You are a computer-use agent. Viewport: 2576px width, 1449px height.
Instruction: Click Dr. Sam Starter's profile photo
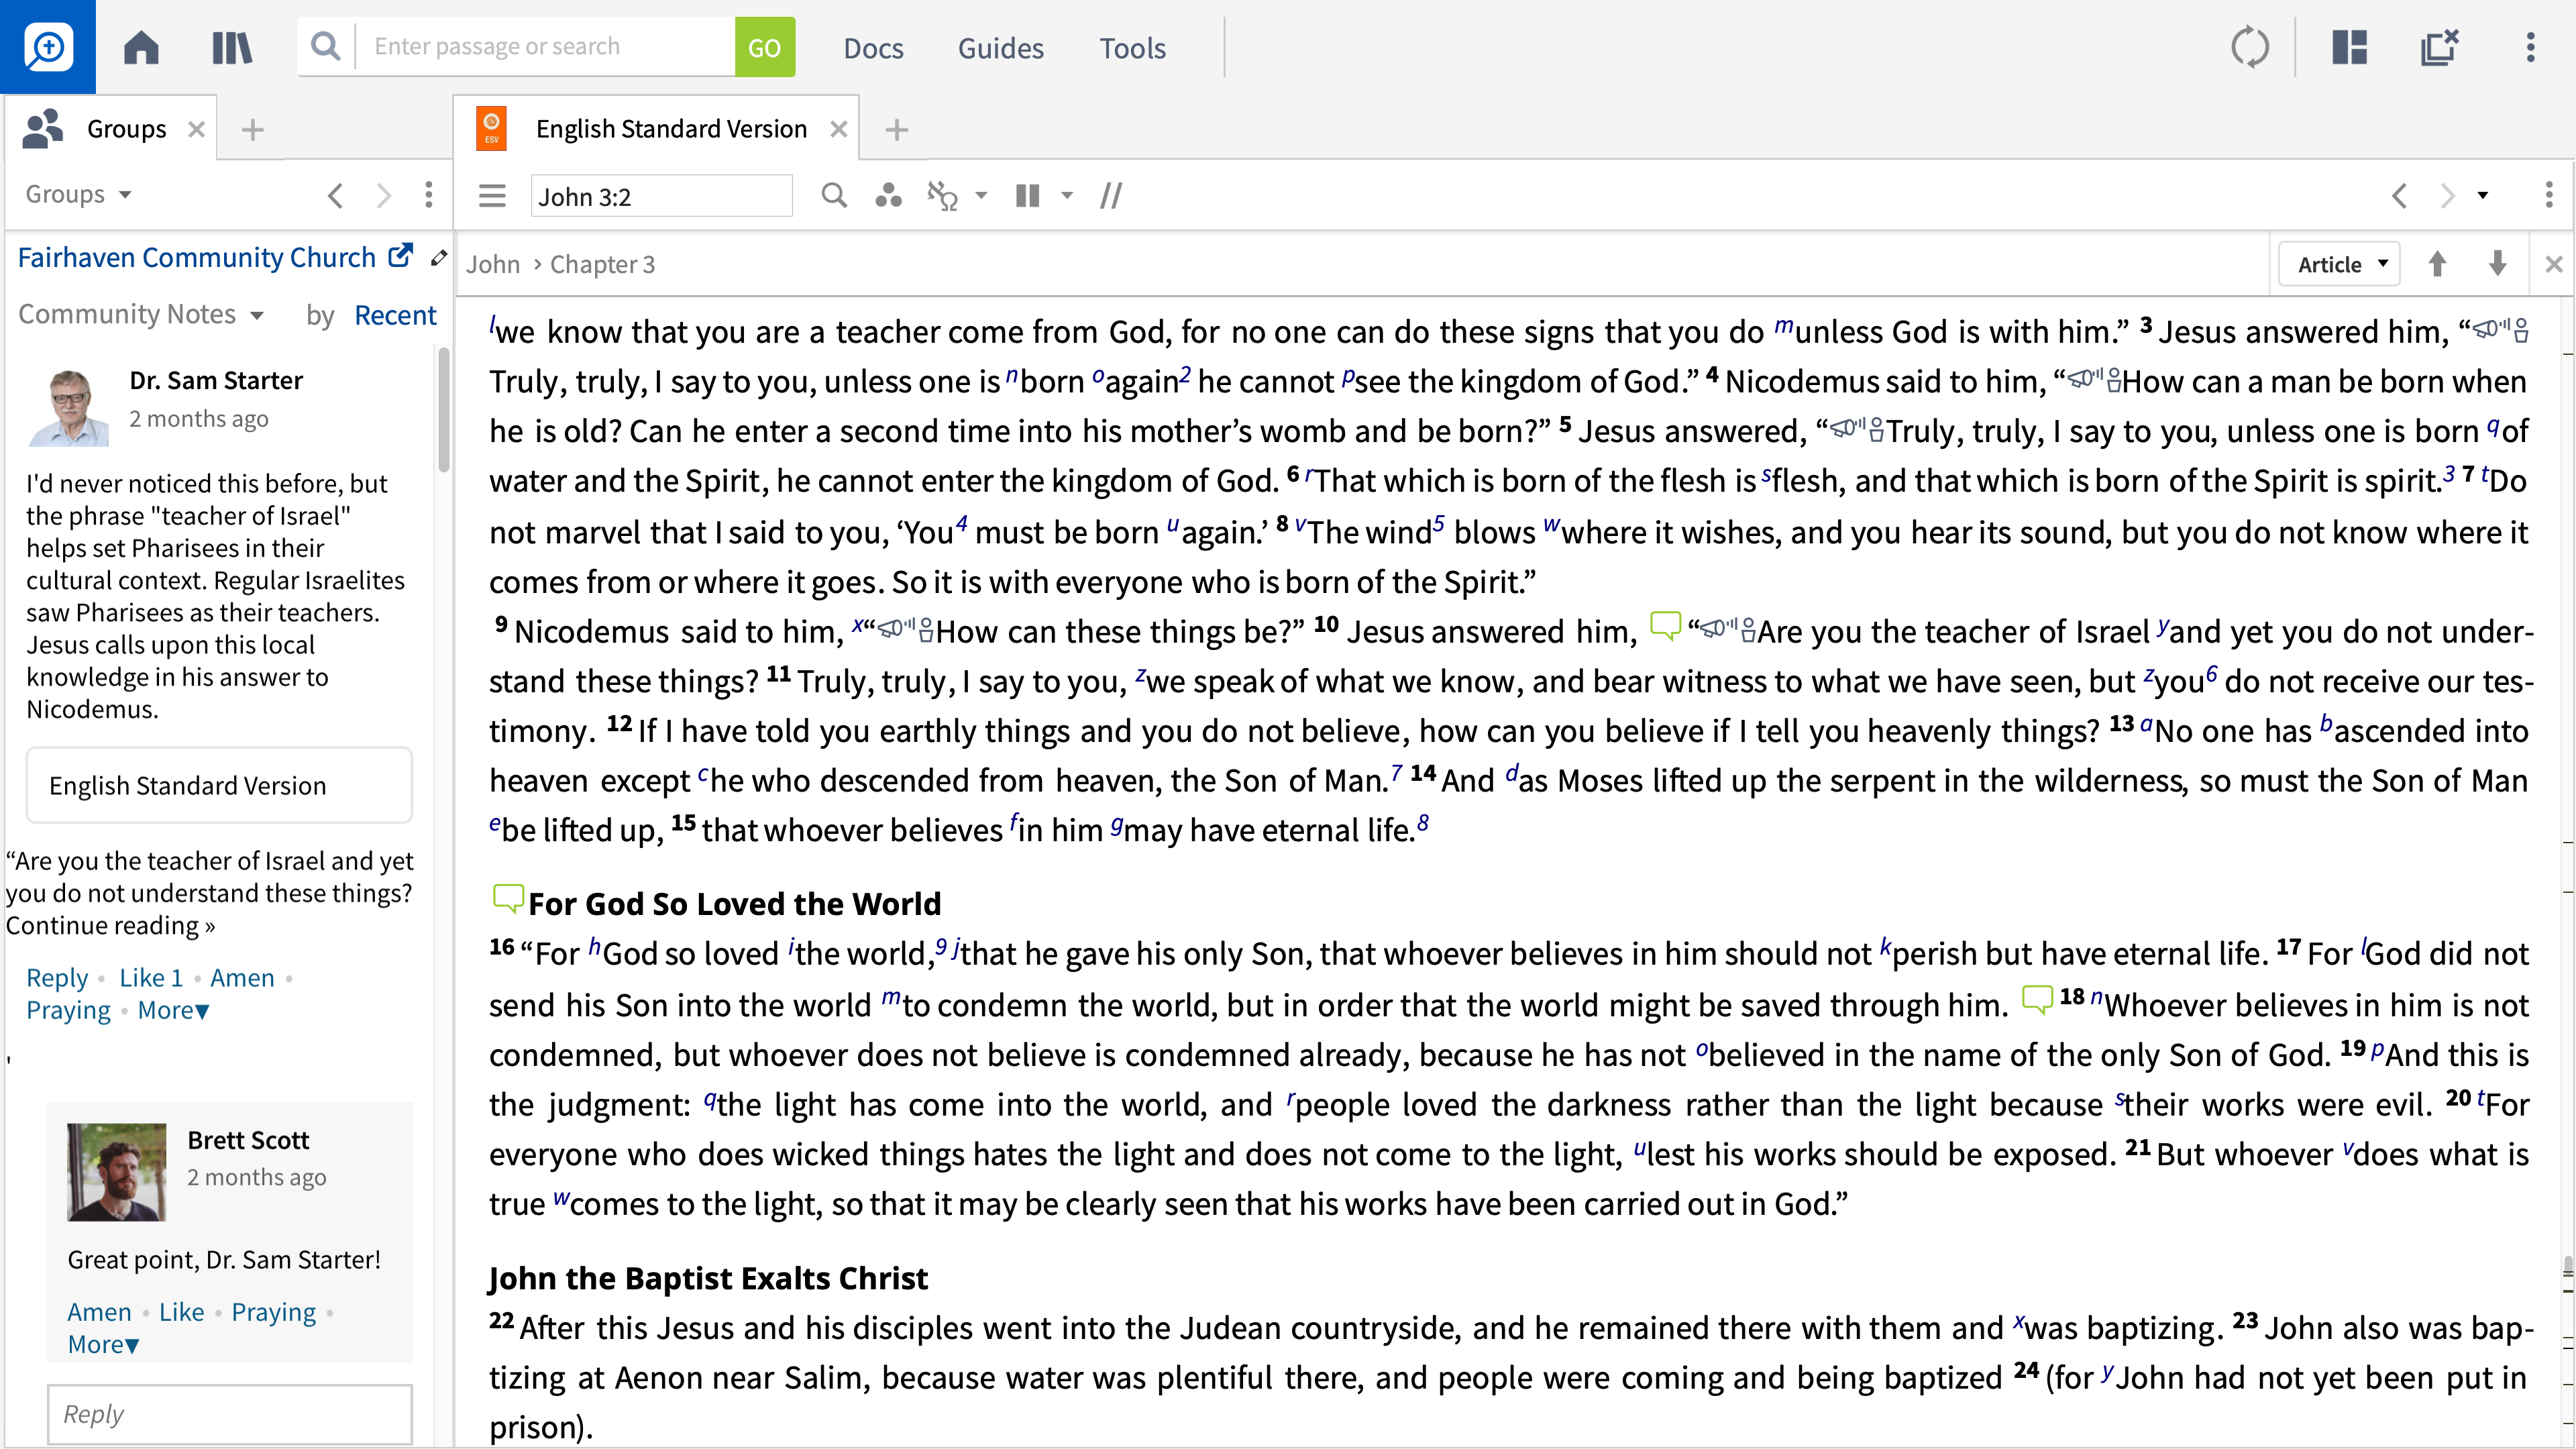(x=68, y=406)
